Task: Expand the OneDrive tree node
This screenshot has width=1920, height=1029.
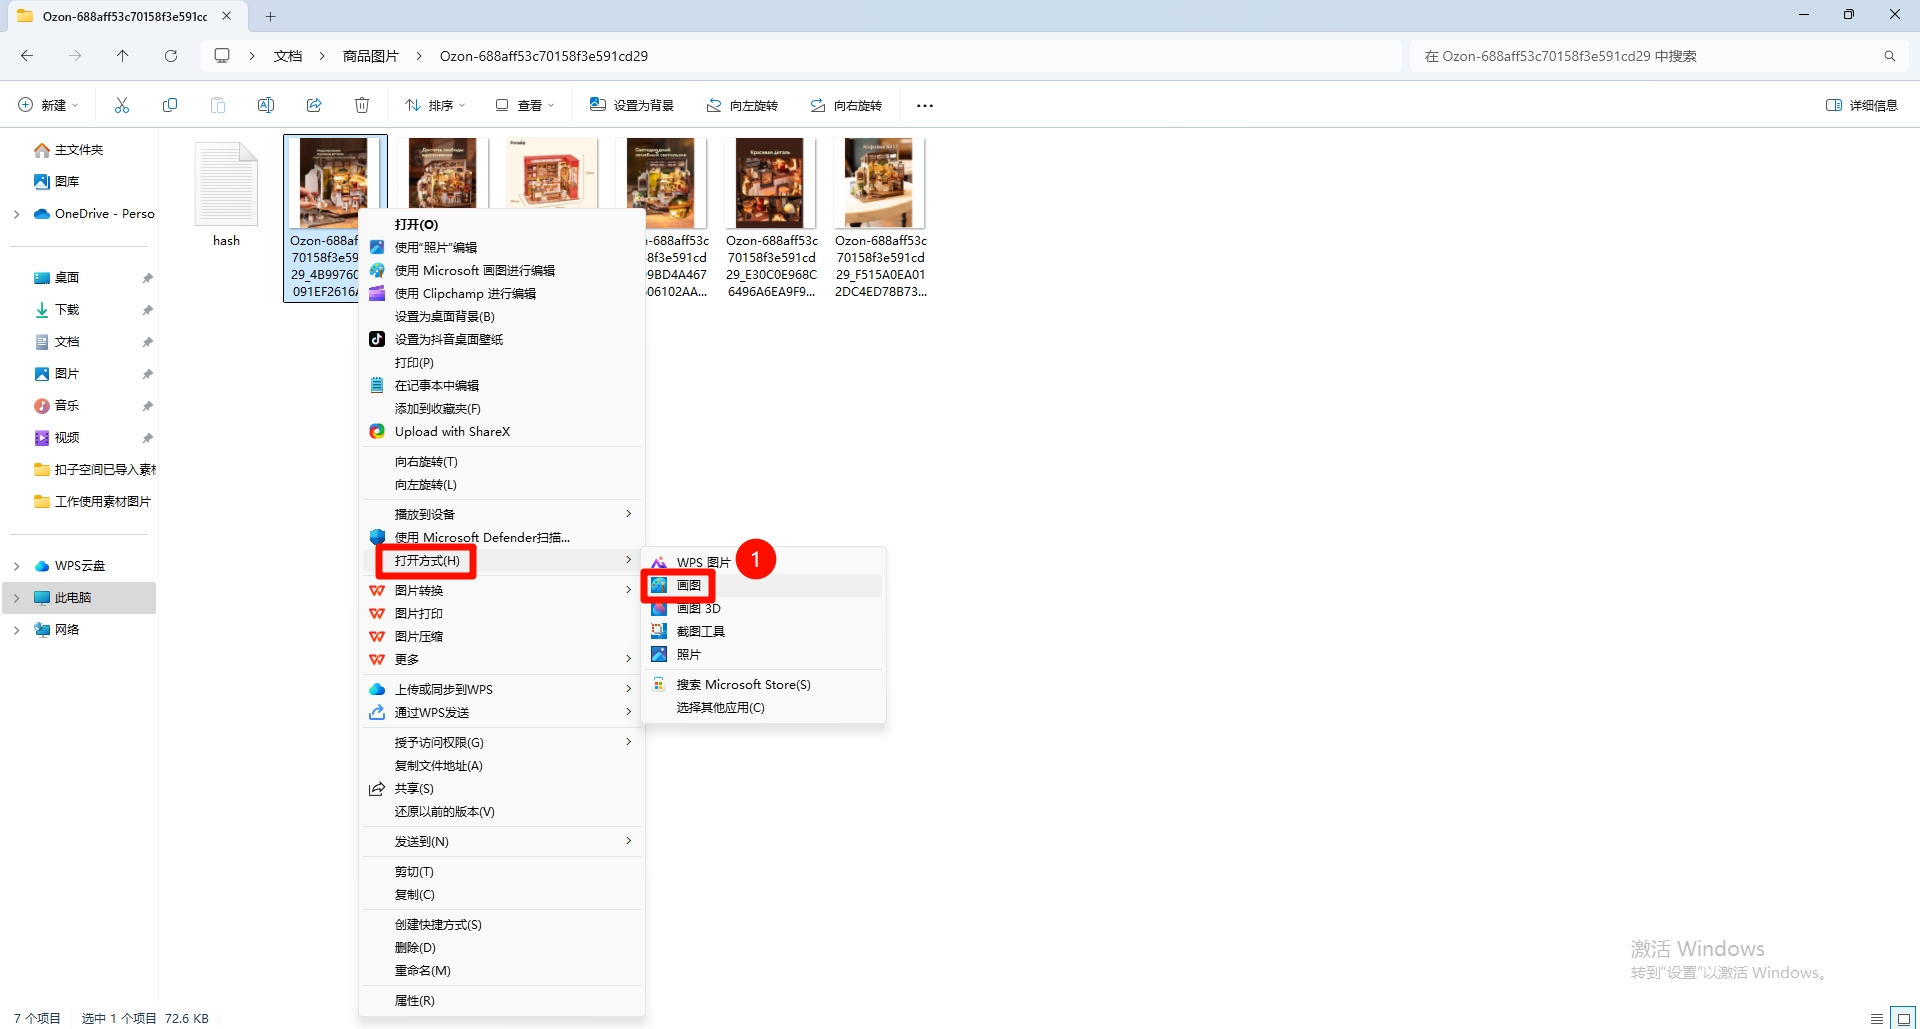Action: (17, 214)
